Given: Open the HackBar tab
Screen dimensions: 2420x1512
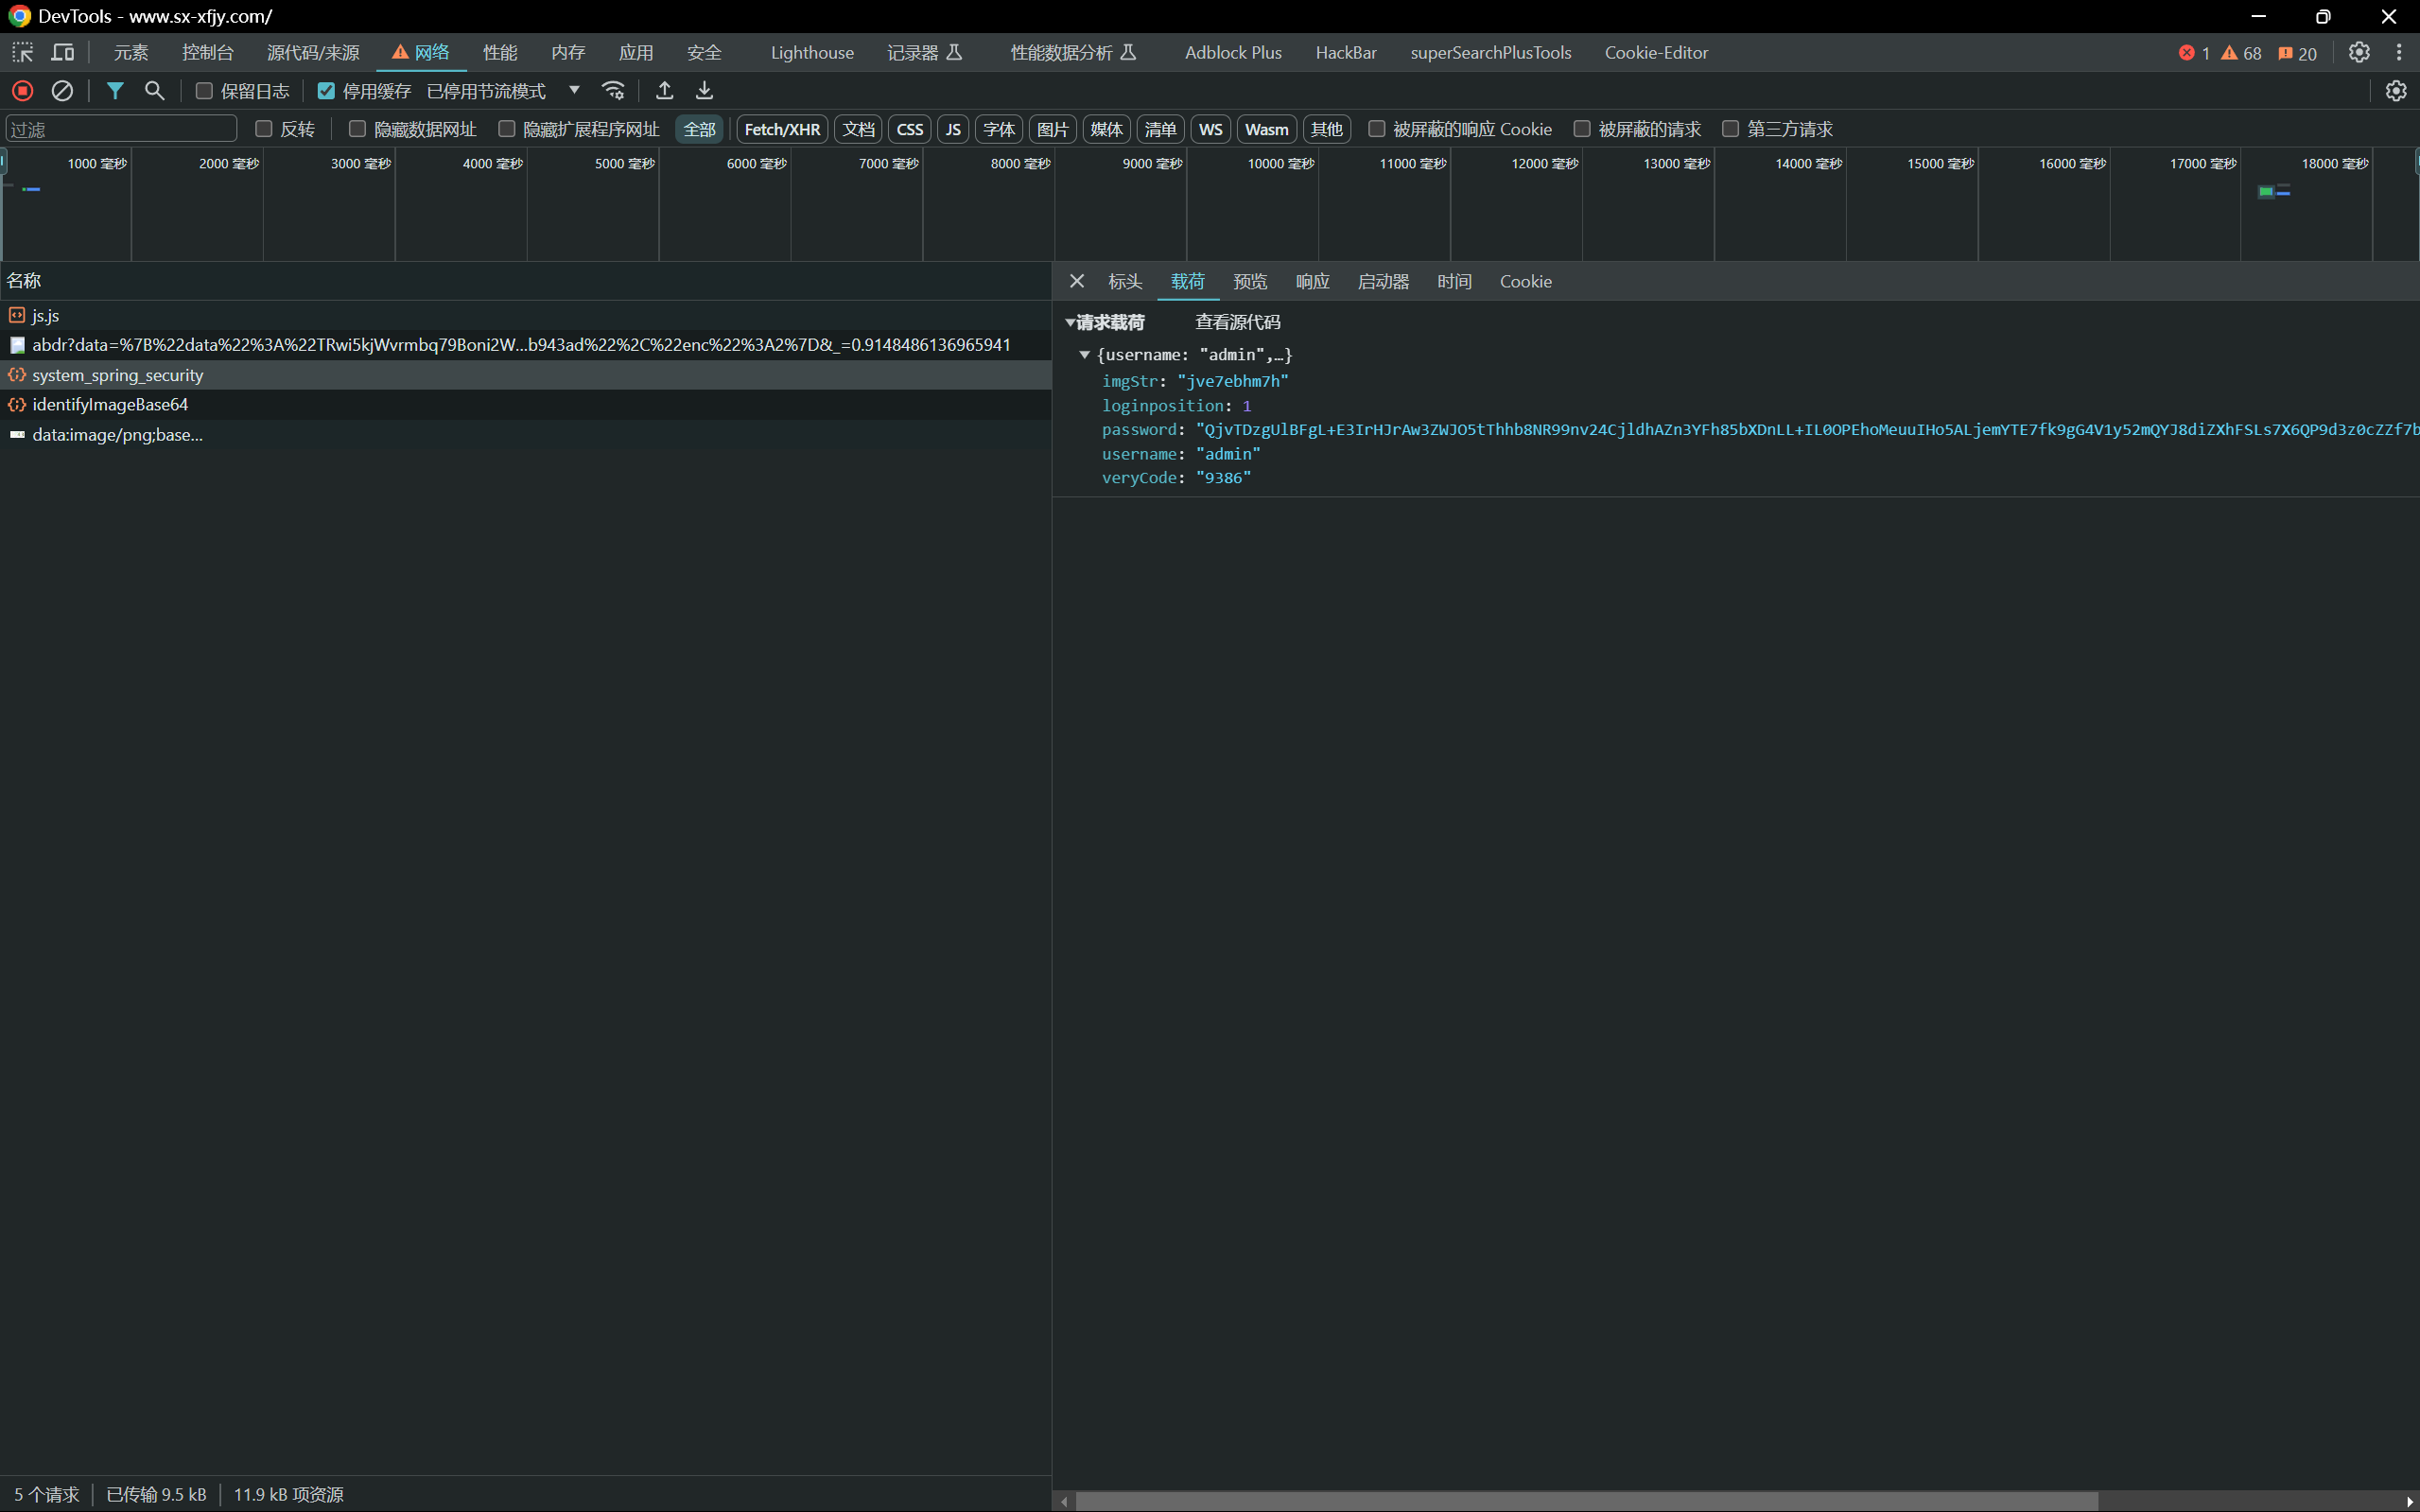Looking at the screenshot, I should [1346, 52].
